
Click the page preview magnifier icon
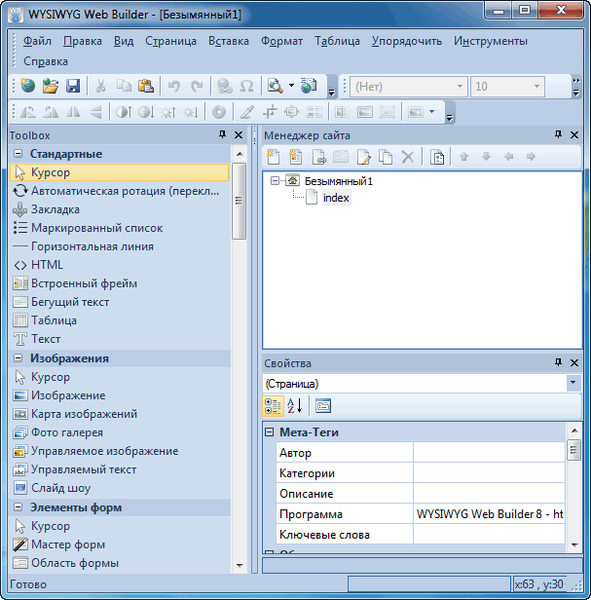(x=275, y=86)
